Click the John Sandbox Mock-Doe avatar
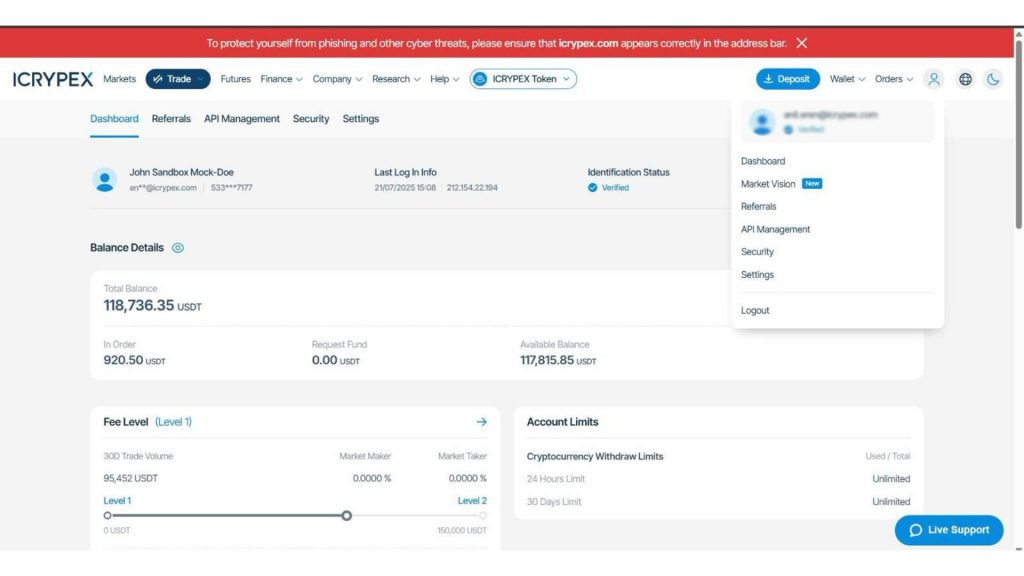This screenshot has height=576, width=1024. (104, 180)
